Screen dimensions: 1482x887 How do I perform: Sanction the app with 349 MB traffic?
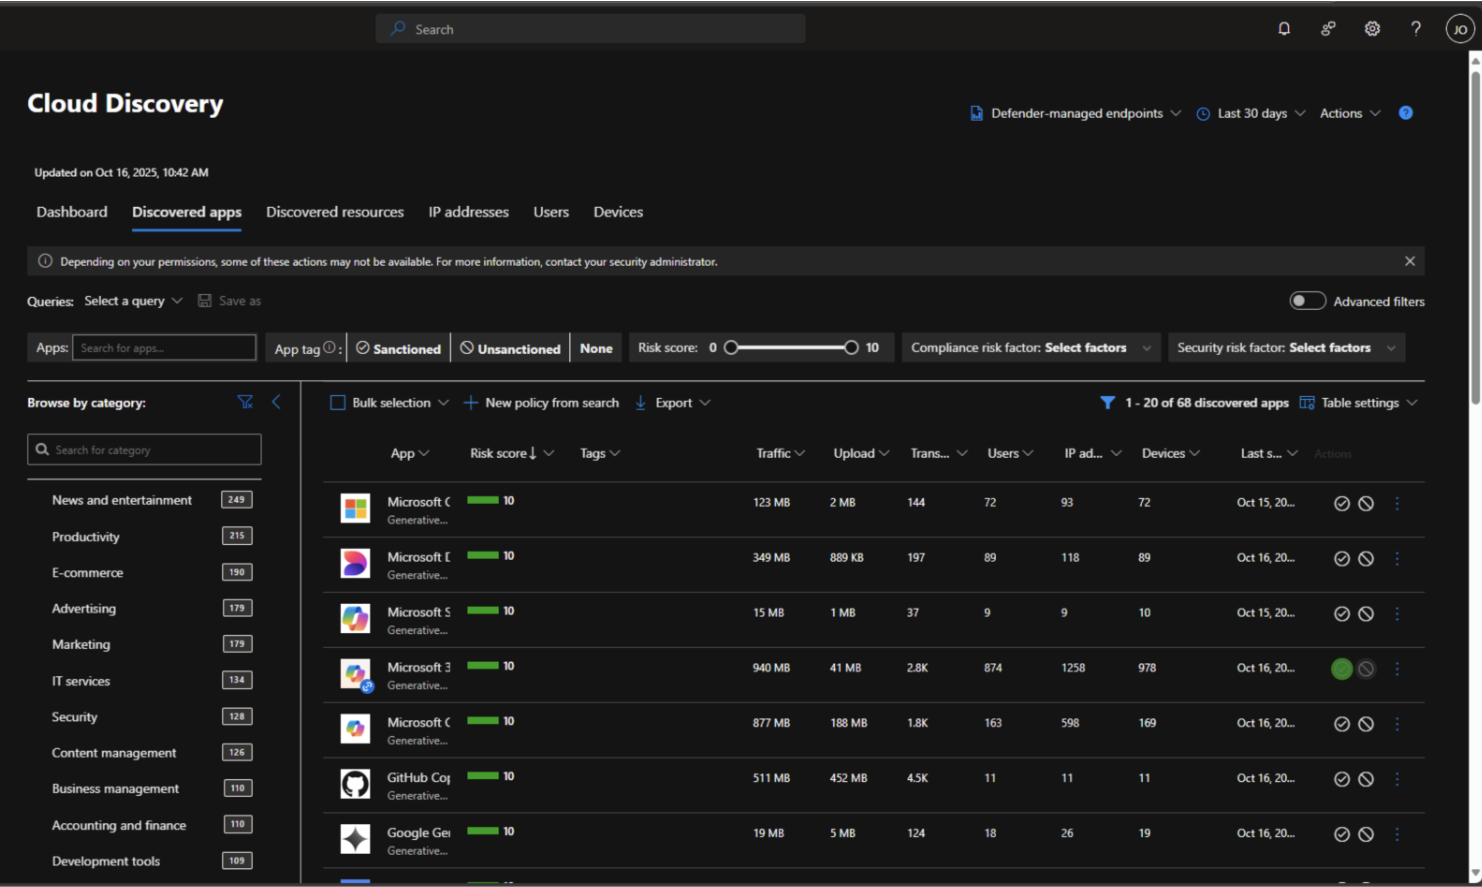click(x=1342, y=559)
